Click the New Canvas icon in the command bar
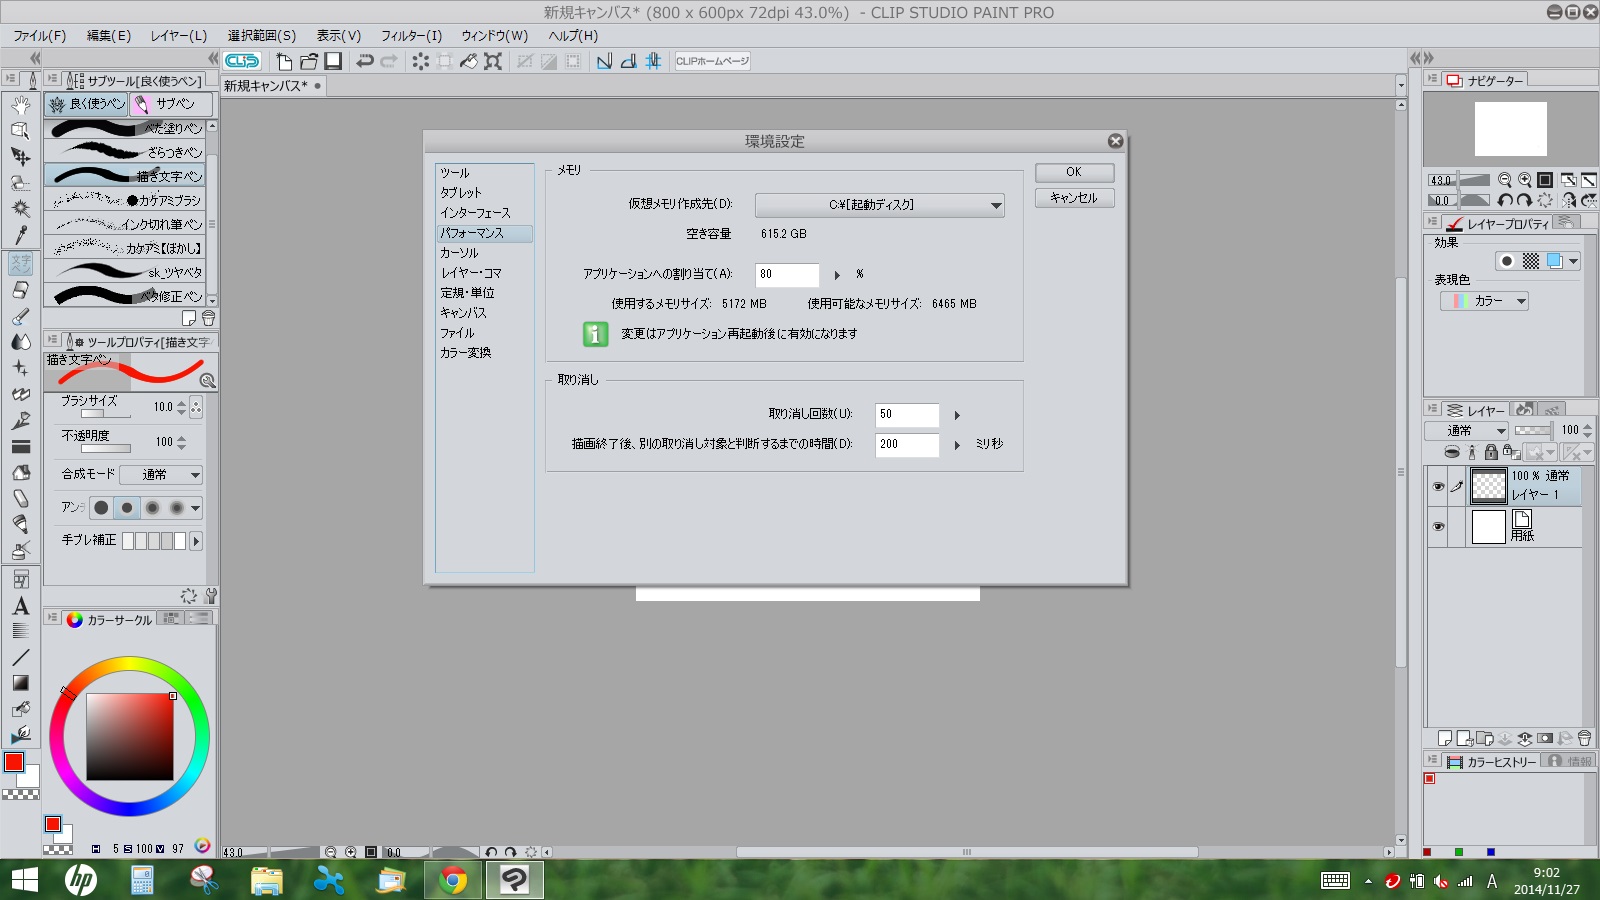Viewport: 1600px width, 900px height. point(284,61)
